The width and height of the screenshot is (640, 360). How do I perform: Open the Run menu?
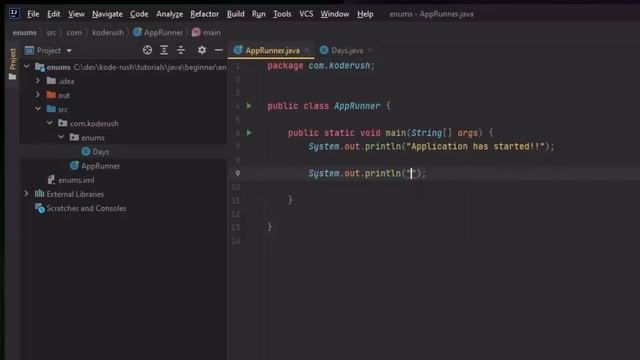pyautogui.click(x=259, y=14)
